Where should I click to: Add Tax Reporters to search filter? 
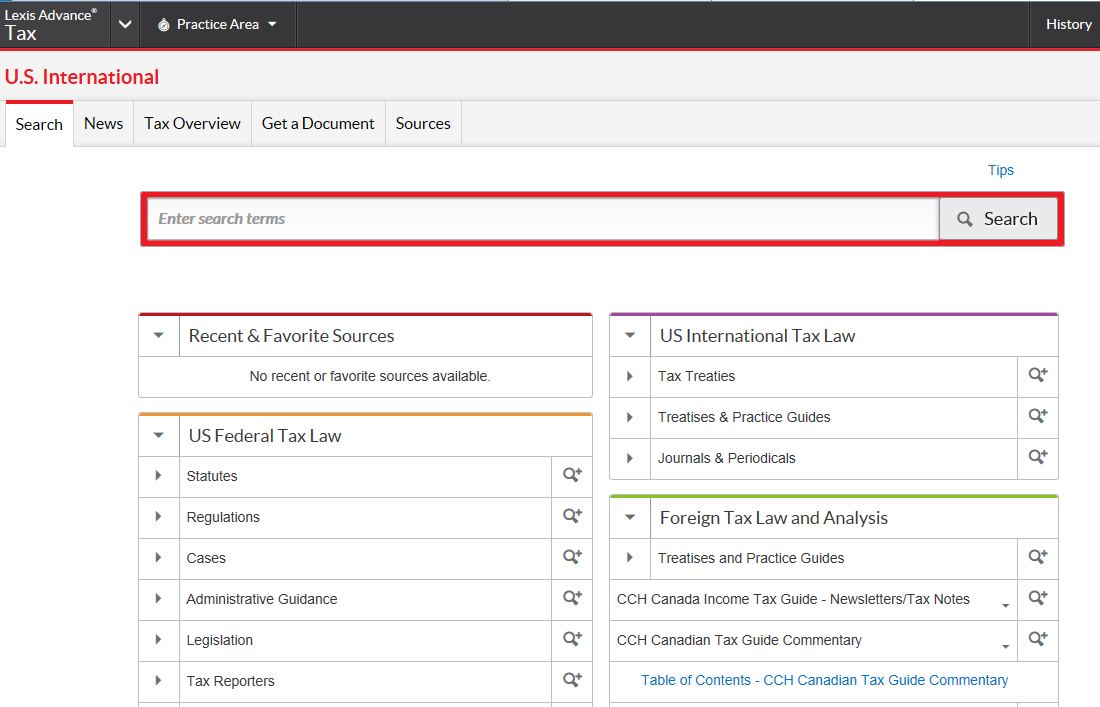572,680
